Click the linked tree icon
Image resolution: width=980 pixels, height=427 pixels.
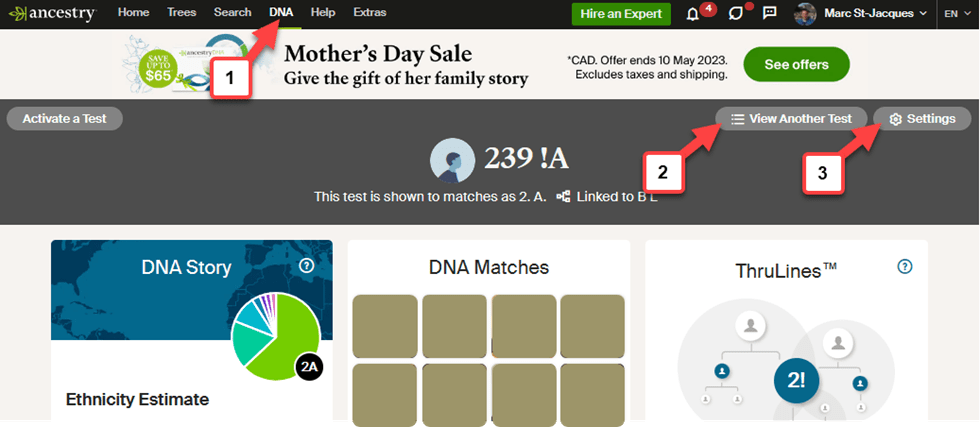coord(563,197)
